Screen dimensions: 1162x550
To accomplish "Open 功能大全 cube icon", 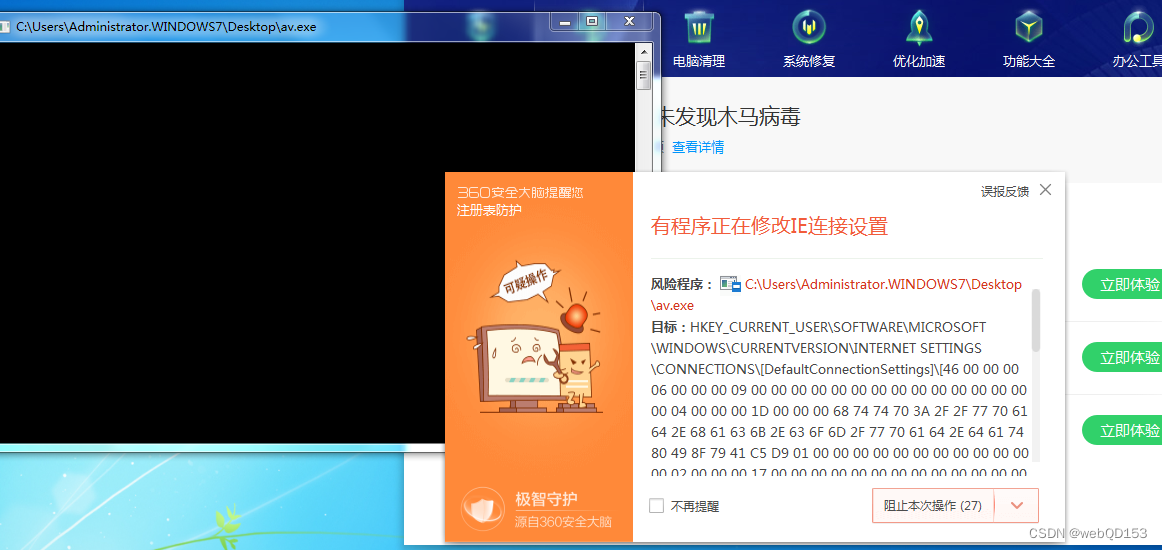I will click(x=1029, y=29).
